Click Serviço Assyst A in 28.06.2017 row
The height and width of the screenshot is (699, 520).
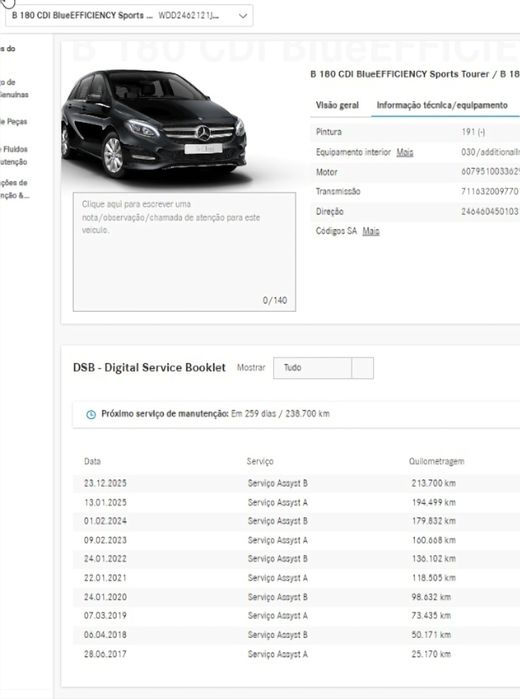(277, 654)
